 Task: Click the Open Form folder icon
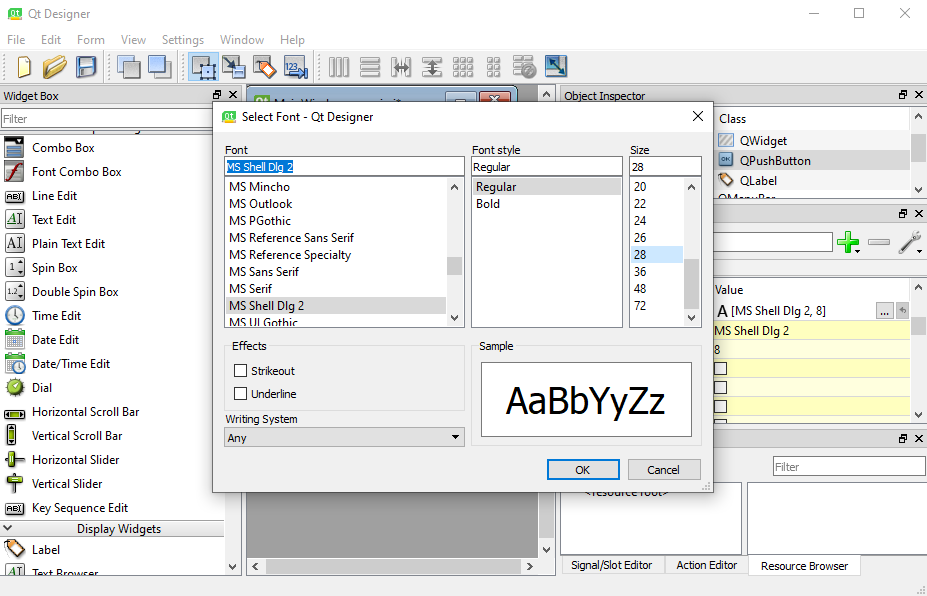pyautogui.click(x=54, y=67)
